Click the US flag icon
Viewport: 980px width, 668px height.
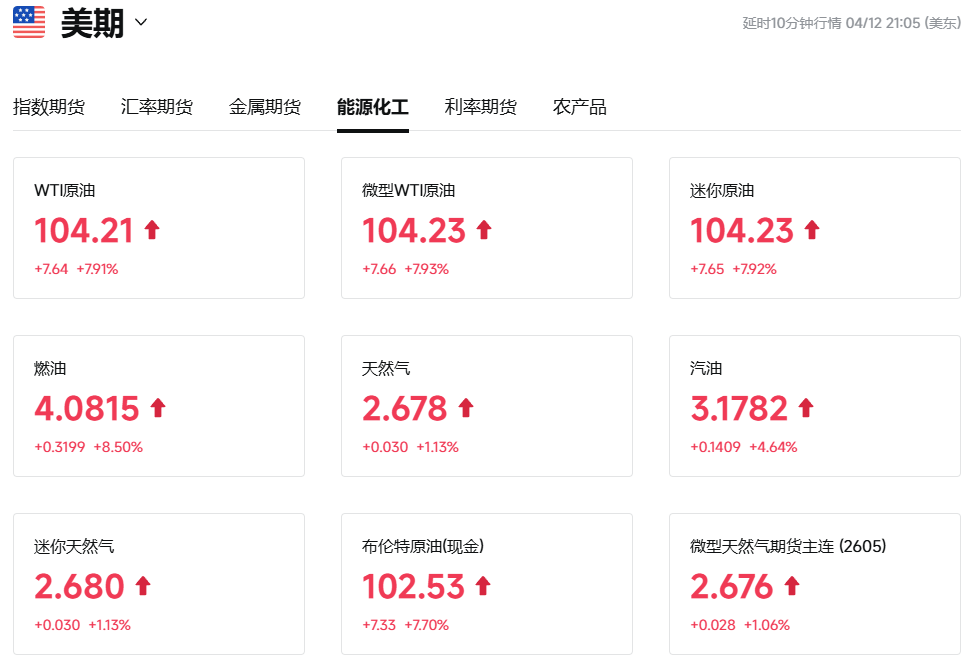point(29,22)
